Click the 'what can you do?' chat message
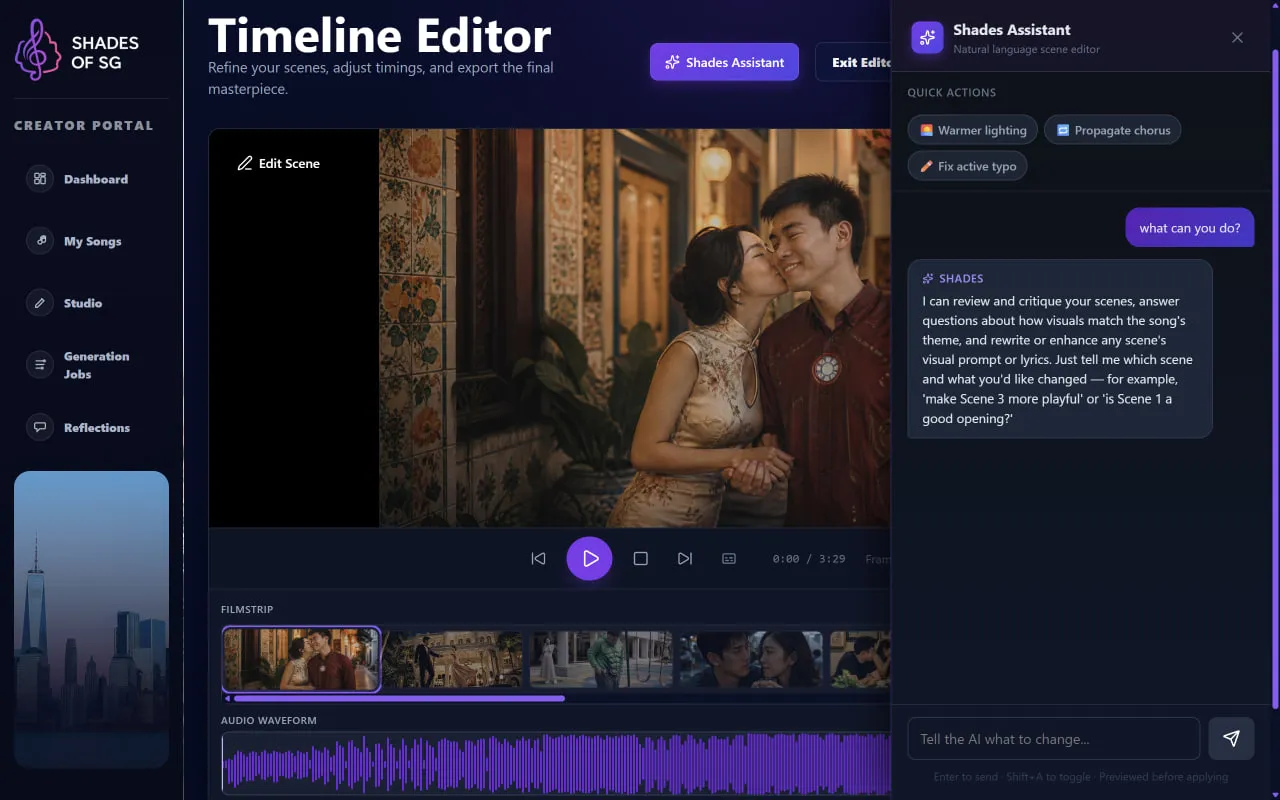The width and height of the screenshot is (1280, 800). [x=1190, y=228]
